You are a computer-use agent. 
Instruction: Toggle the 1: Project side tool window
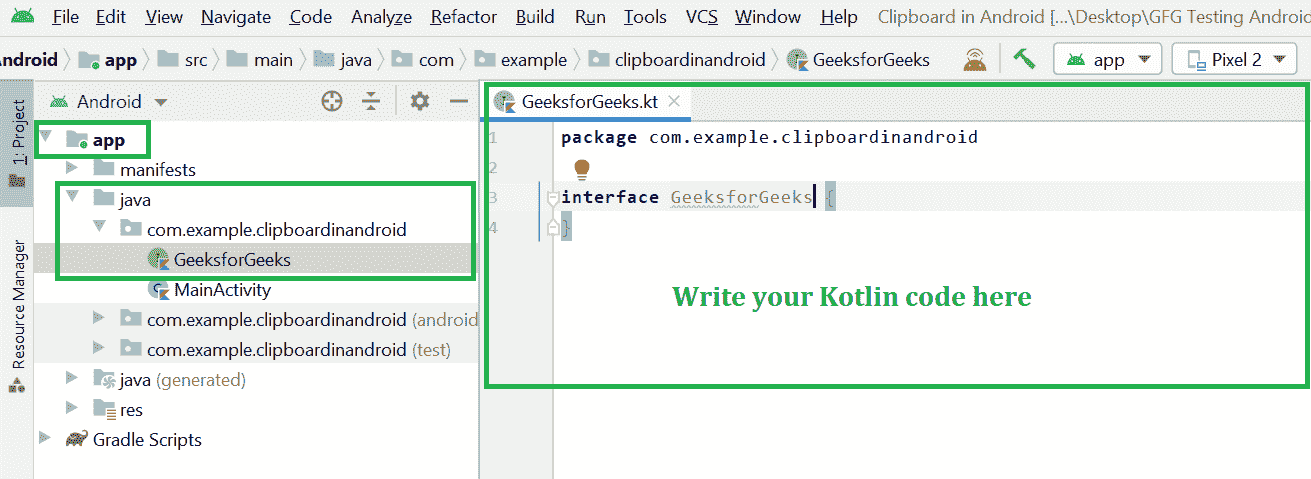(x=17, y=140)
